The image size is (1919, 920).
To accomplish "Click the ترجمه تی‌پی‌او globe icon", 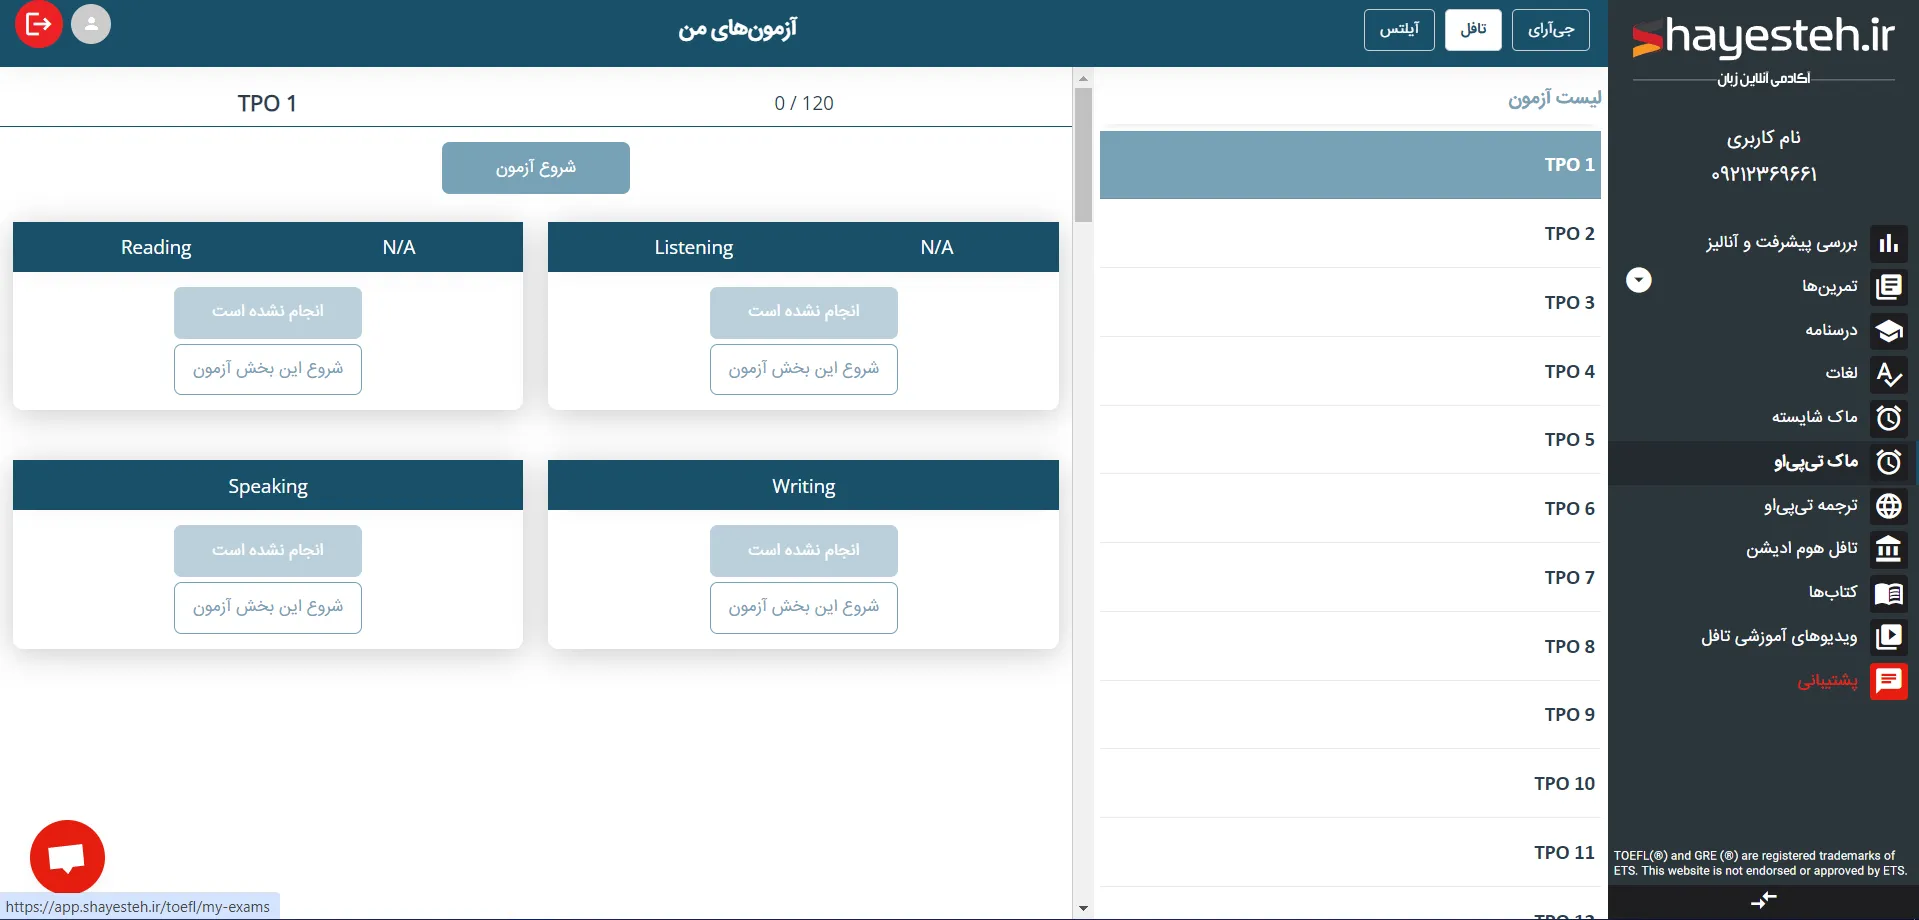I will click(x=1888, y=506).
